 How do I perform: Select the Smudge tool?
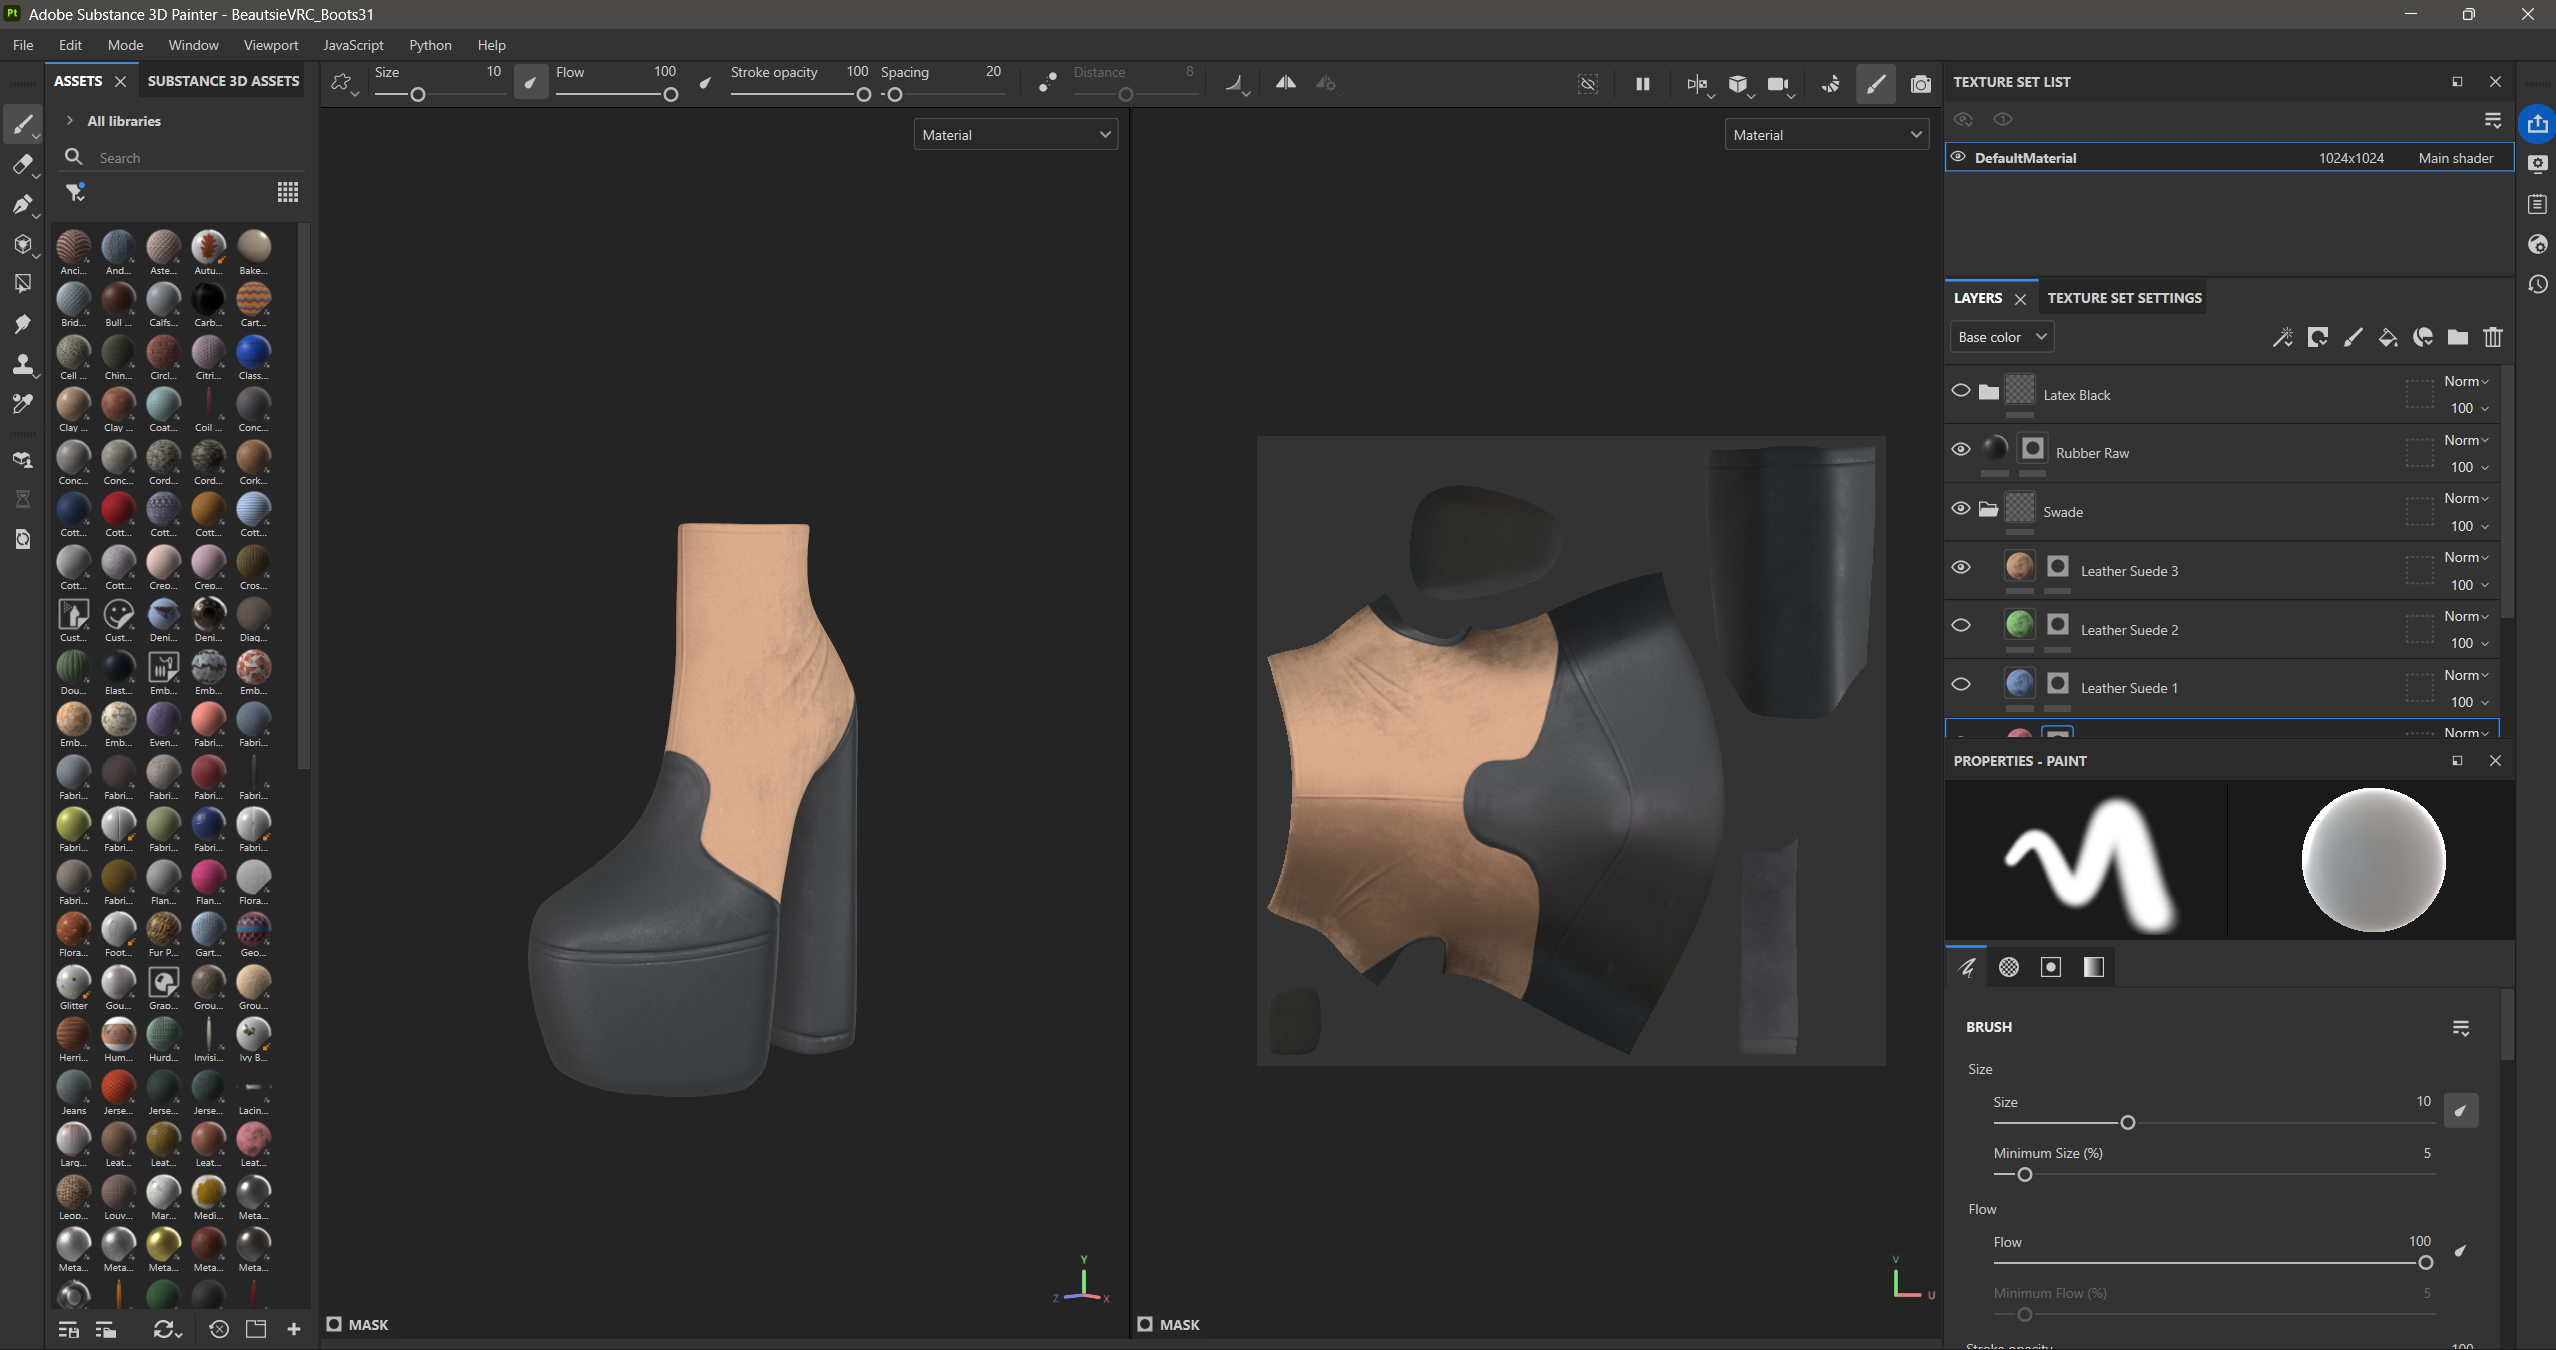tap(22, 324)
